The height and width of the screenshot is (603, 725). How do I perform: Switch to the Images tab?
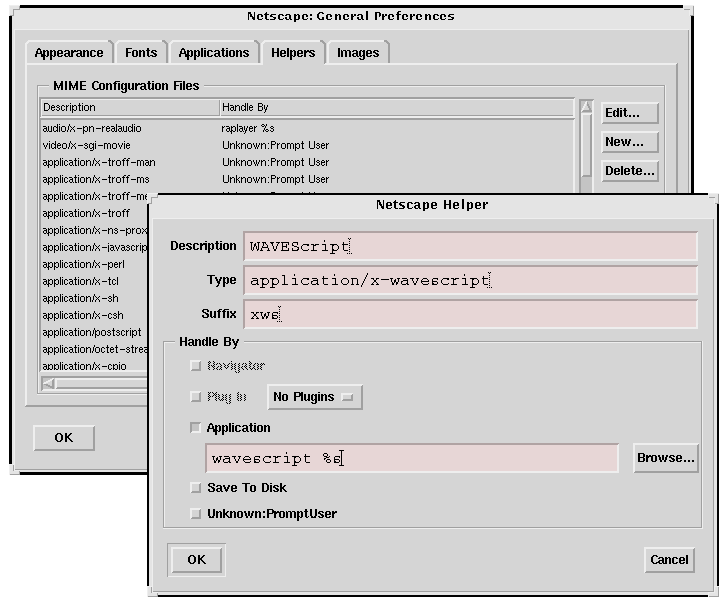tap(358, 53)
